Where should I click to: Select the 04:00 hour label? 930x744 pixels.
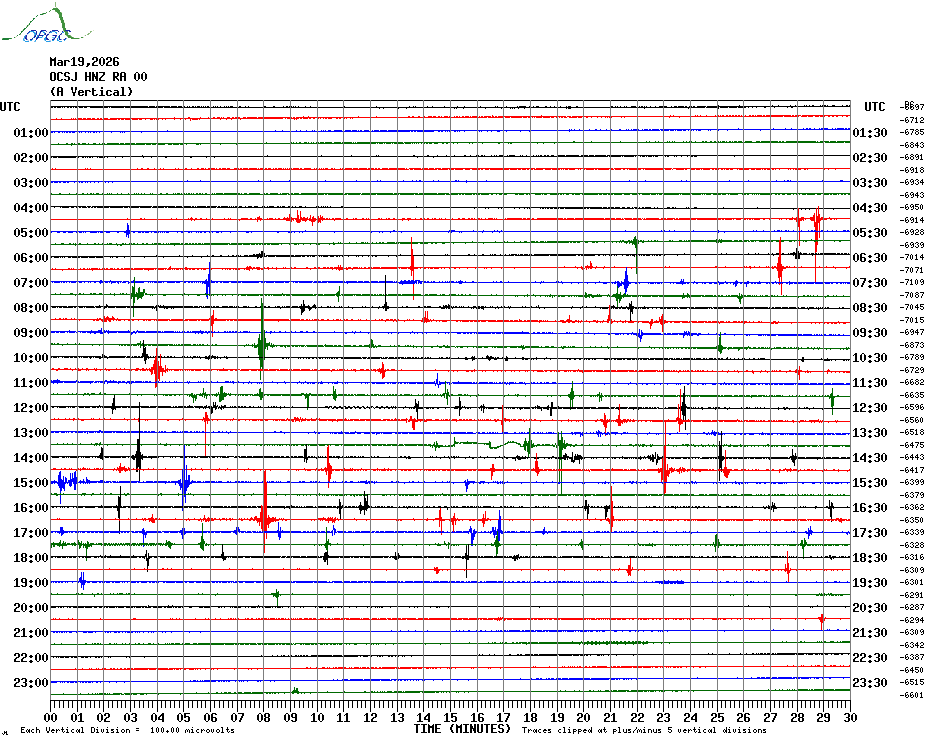coord(31,208)
